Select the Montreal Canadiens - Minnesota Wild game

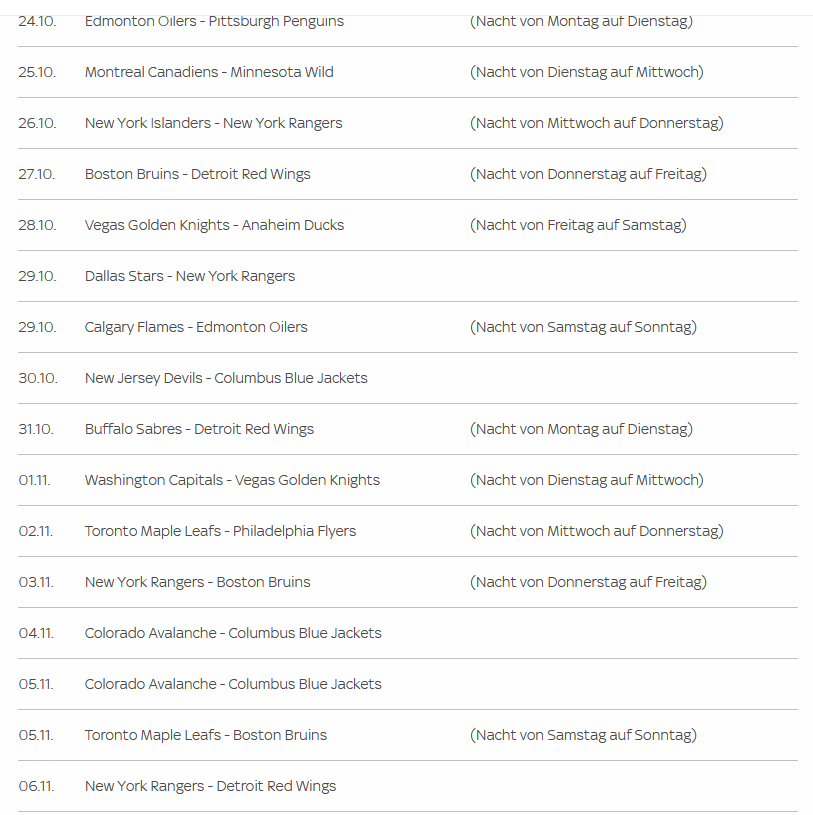tap(209, 72)
